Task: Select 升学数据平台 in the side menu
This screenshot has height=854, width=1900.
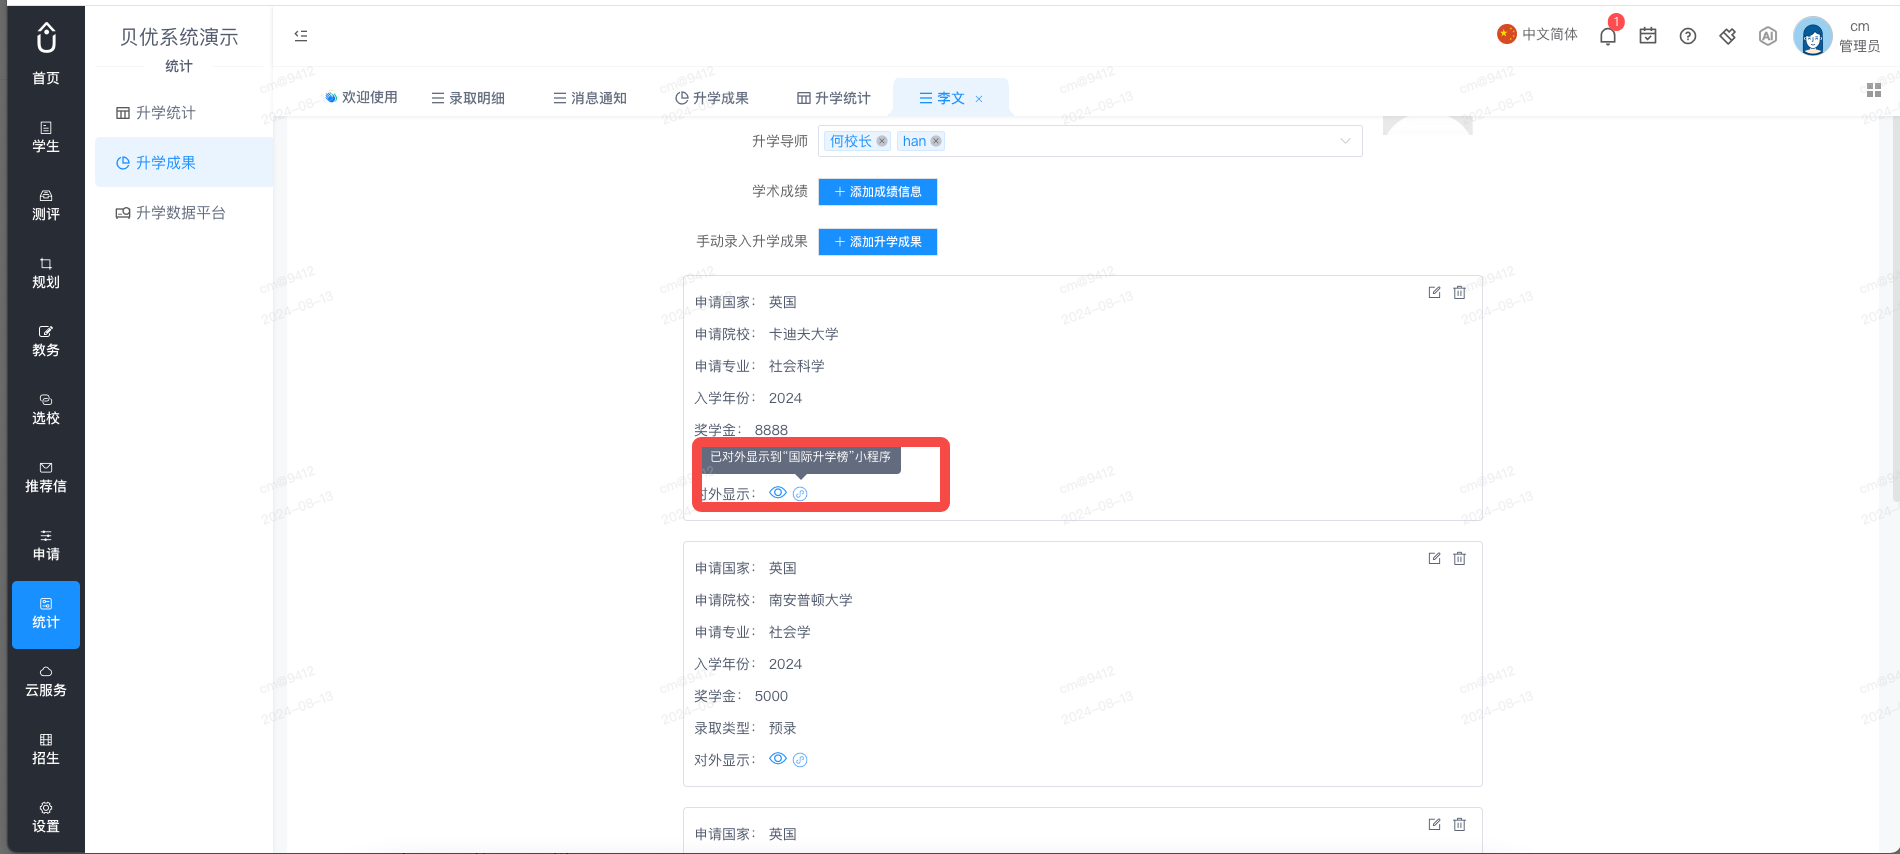Action: (x=171, y=213)
